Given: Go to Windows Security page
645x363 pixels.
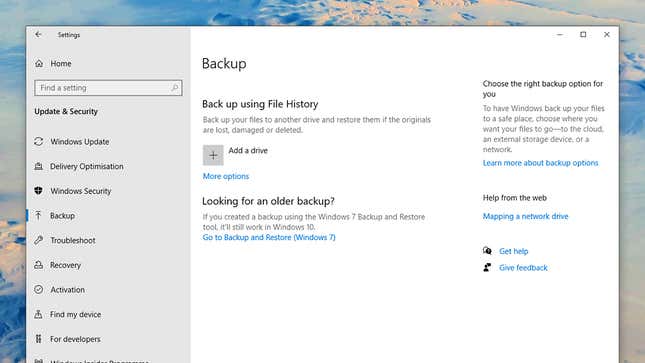Looking at the screenshot, I should tap(81, 191).
